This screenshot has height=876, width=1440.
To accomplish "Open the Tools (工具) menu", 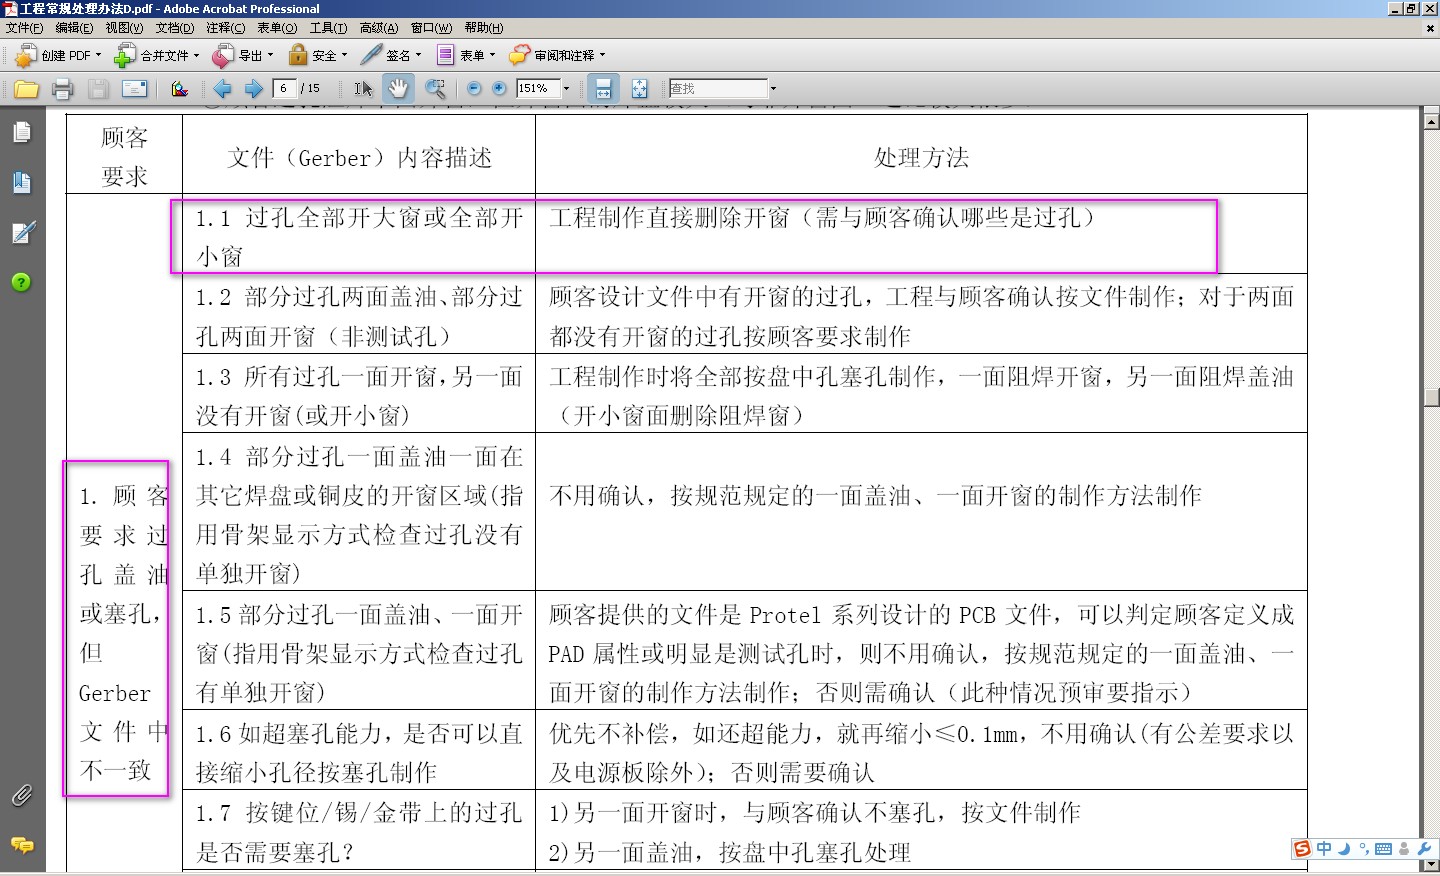I will [328, 28].
